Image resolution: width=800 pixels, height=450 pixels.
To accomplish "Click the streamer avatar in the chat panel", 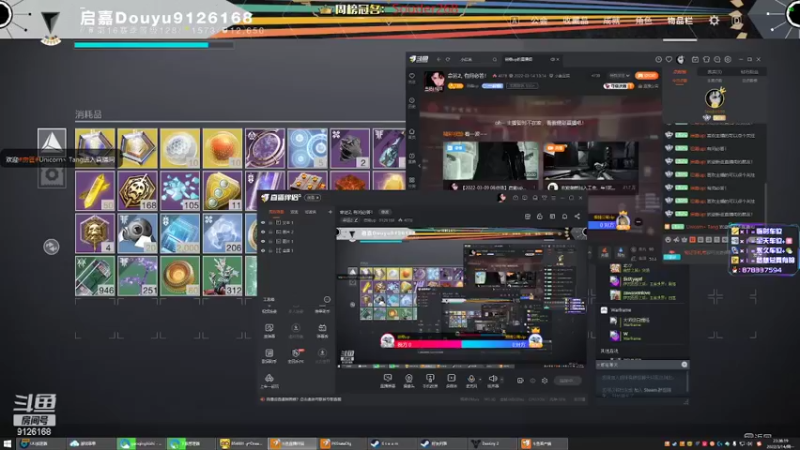I will [715, 98].
